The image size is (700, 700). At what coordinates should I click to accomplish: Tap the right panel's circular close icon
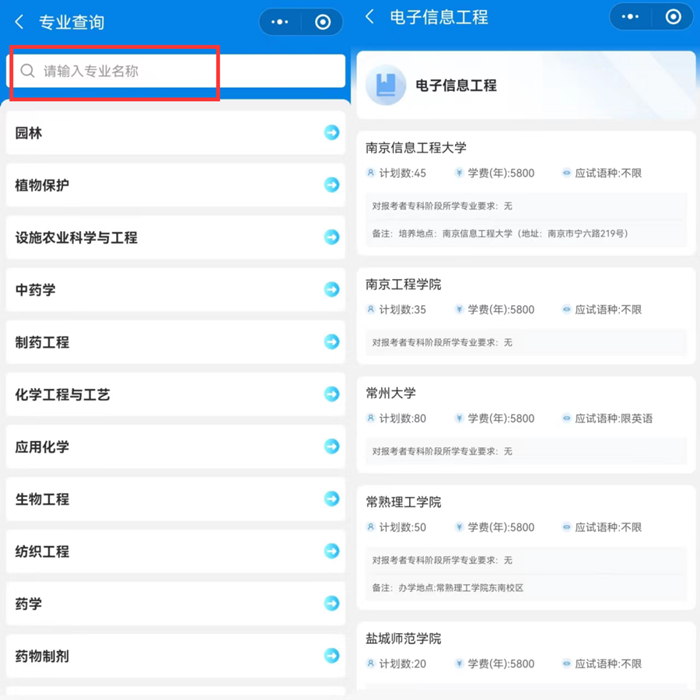pyautogui.click(x=672, y=17)
